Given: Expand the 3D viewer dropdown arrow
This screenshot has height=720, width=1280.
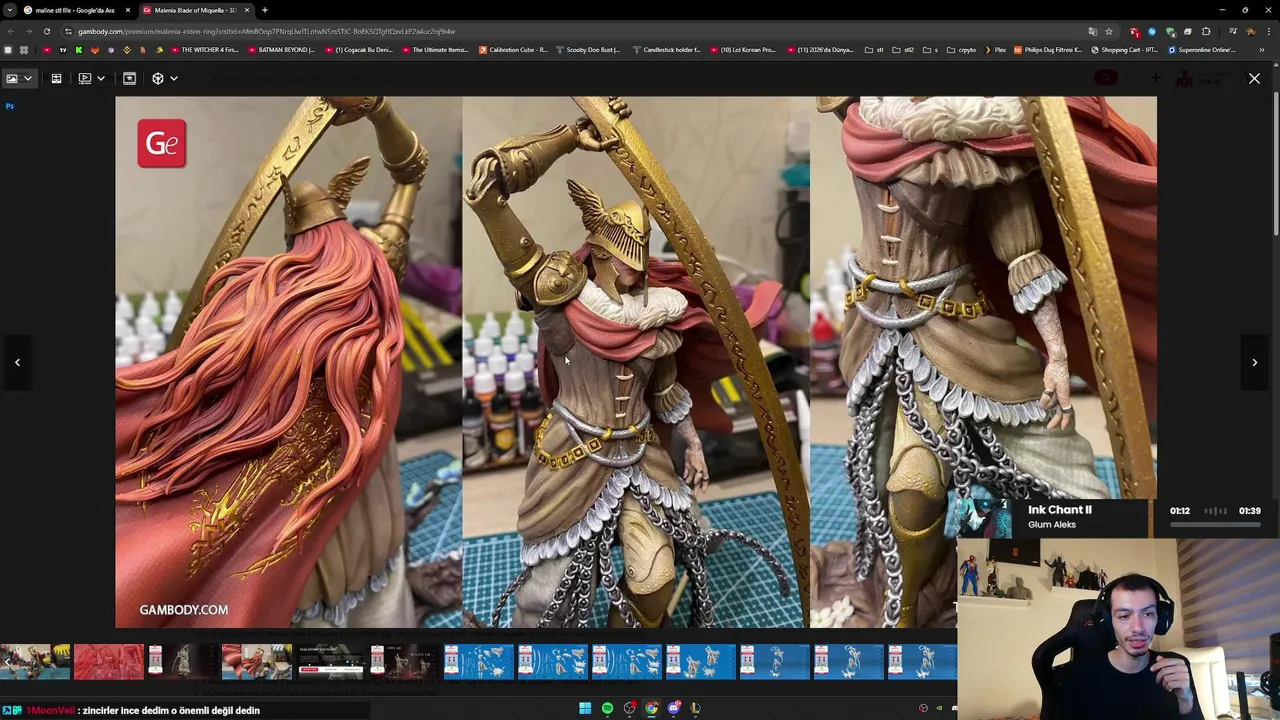Looking at the screenshot, I should click(x=174, y=78).
